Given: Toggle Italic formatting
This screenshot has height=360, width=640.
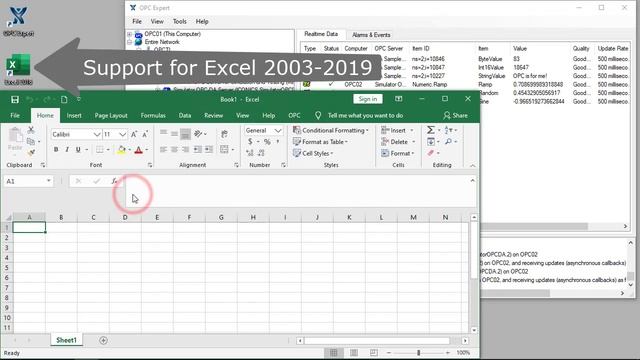Looking at the screenshot, I should 67,150.
